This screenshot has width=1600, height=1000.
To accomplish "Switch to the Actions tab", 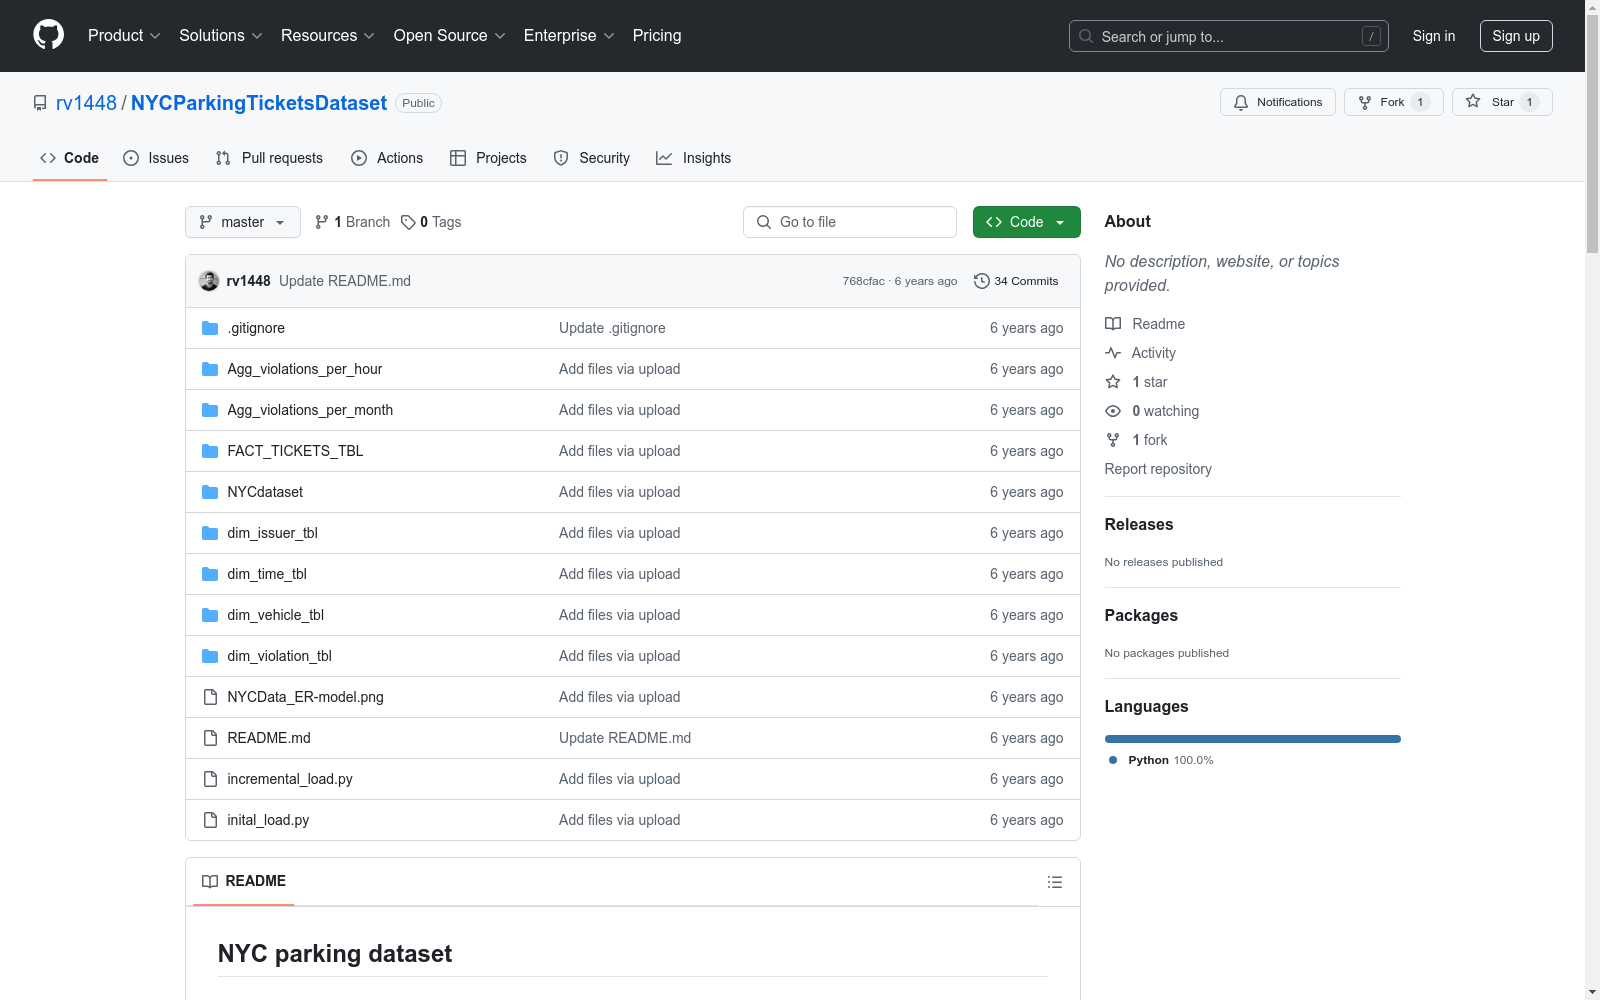I will (387, 158).
